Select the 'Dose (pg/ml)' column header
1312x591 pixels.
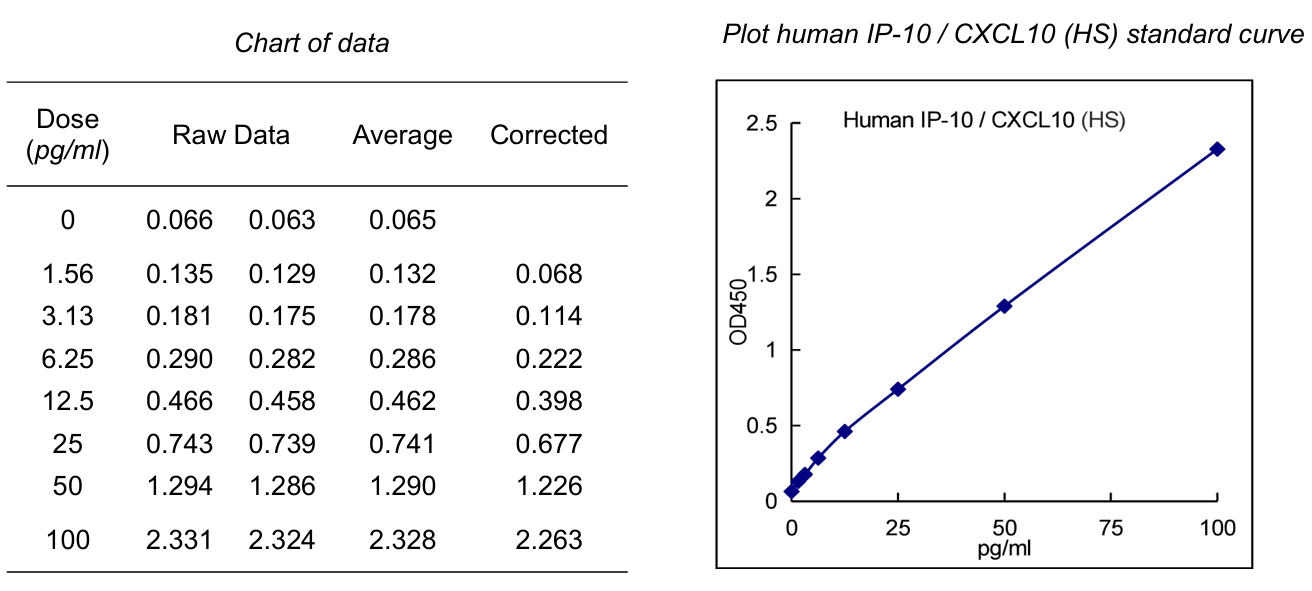click(68, 135)
